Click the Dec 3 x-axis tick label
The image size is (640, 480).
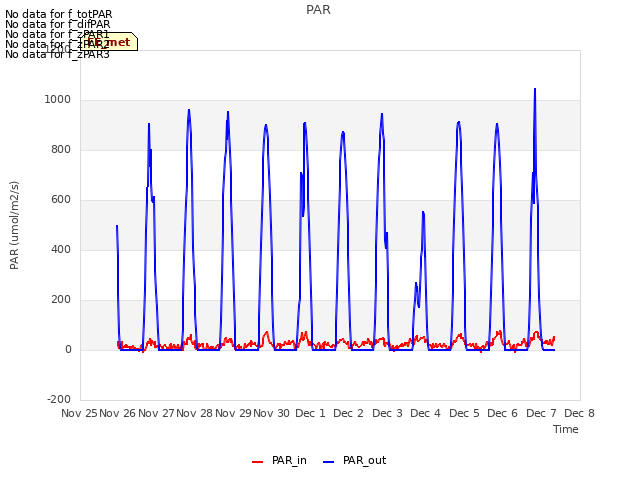click(387, 413)
